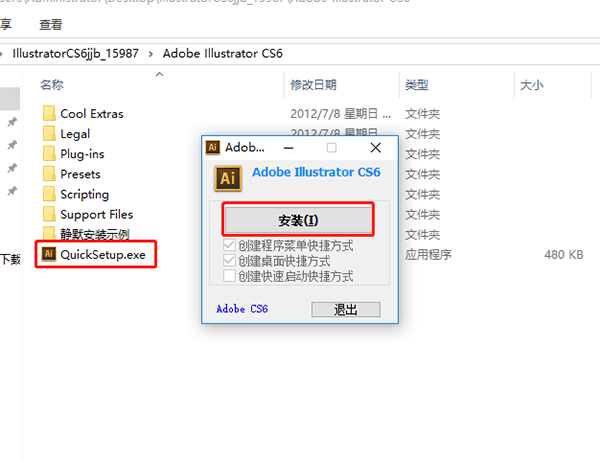The height and width of the screenshot is (462, 600).
Task: Select the Plug-ins folder name
Action: [82, 154]
